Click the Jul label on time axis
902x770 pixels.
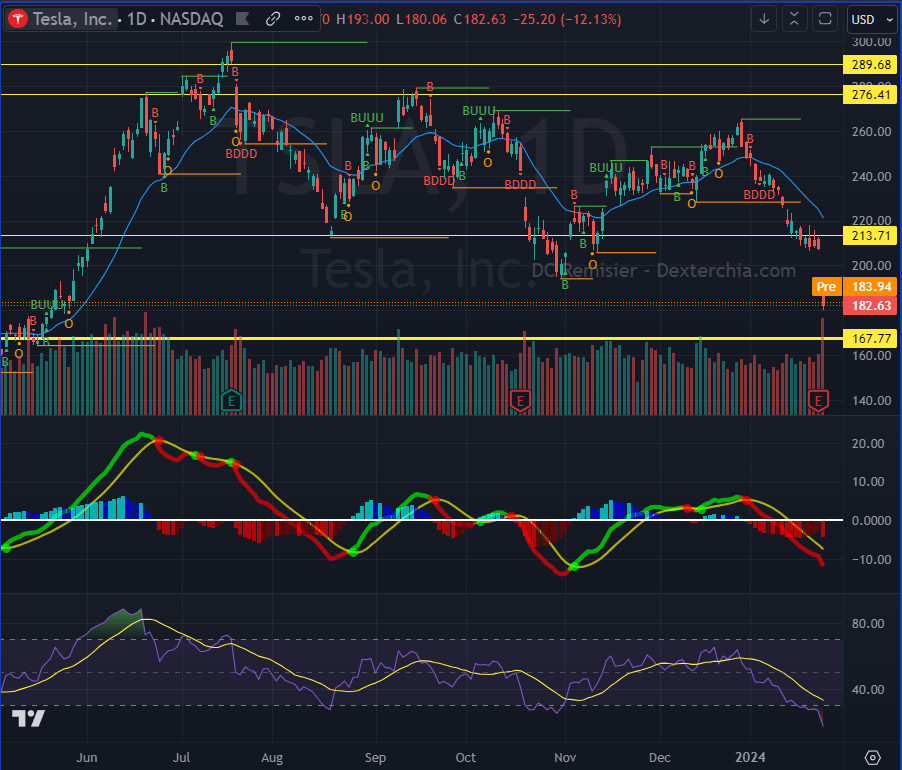coord(182,757)
